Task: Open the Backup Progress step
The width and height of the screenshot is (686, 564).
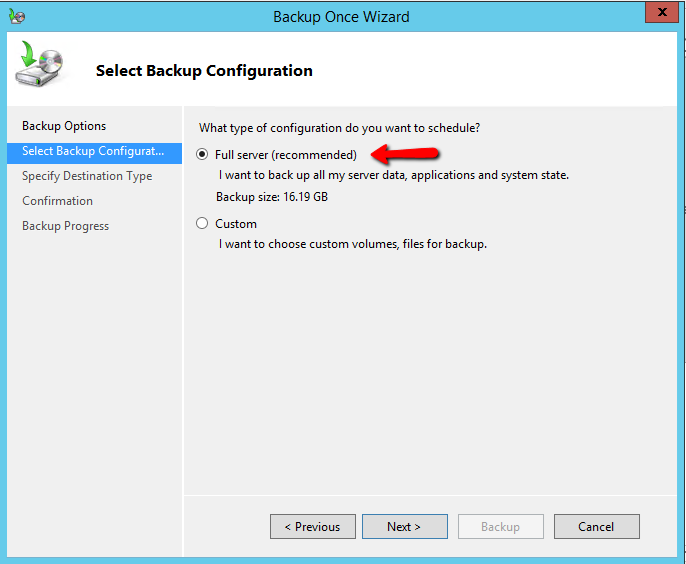Action: coord(66,226)
